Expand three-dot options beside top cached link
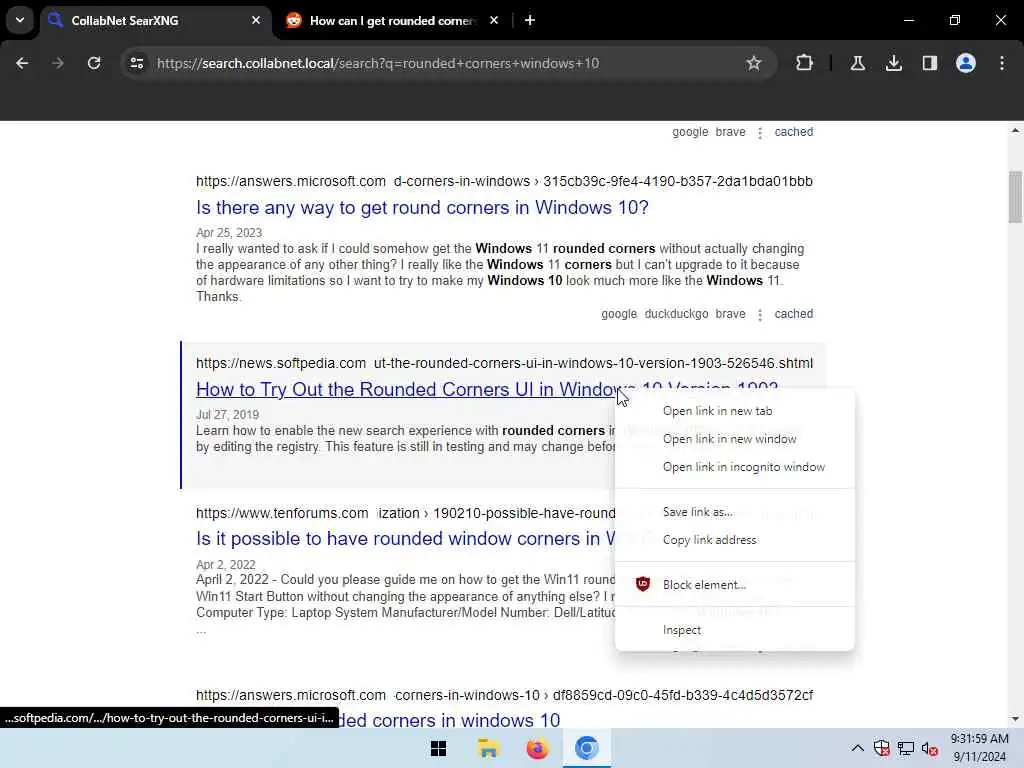This screenshot has width=1024, height=768. (760, 133)
